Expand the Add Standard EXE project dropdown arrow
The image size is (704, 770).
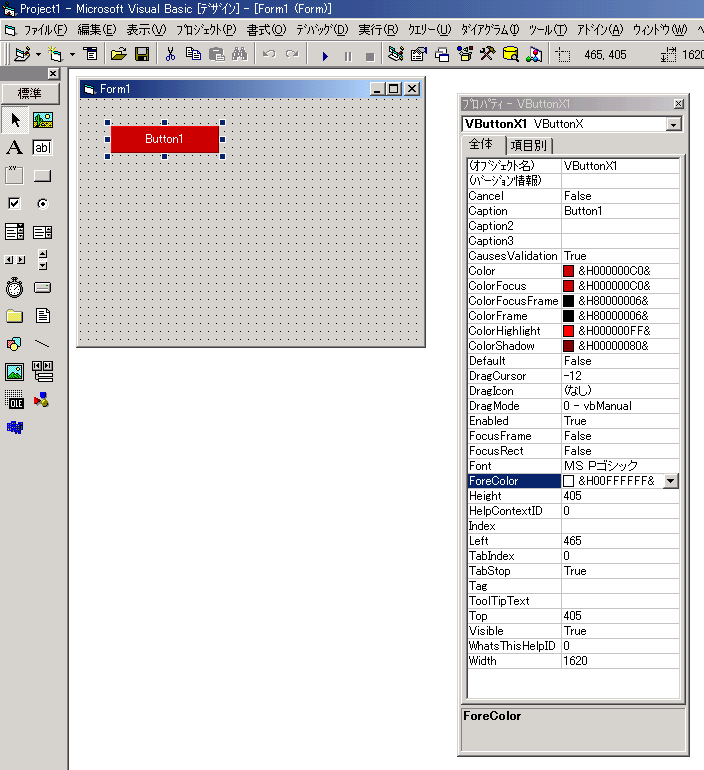(x=38, y=55)
